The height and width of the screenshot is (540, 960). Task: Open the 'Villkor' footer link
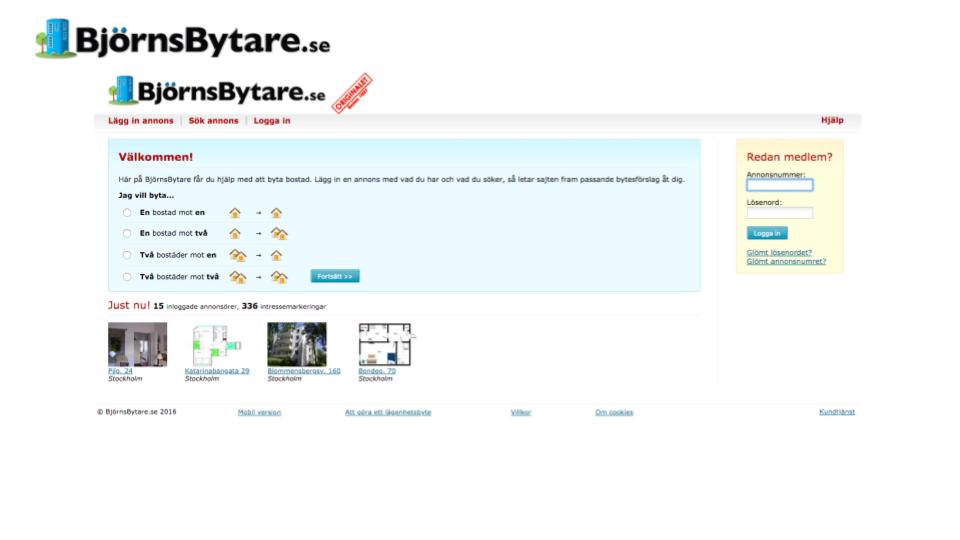pos(521,413)
